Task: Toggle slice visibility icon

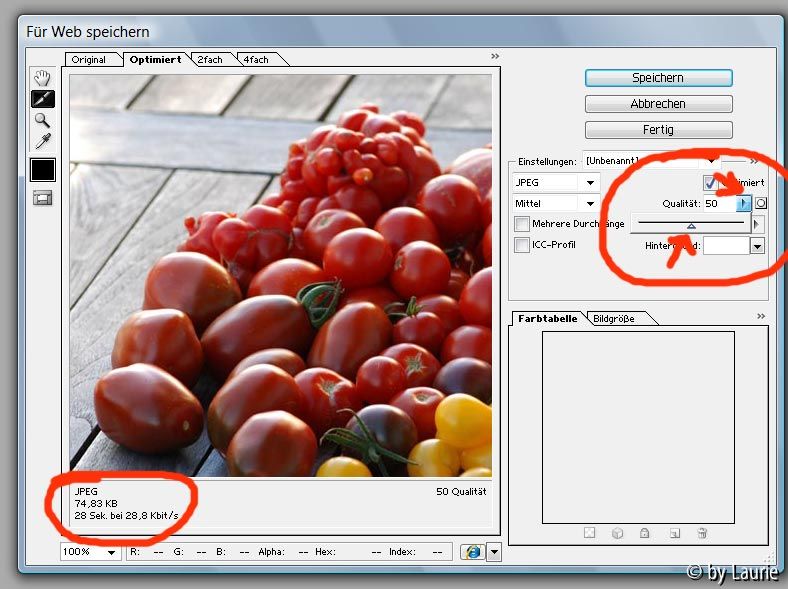Action: pos(43,198)
